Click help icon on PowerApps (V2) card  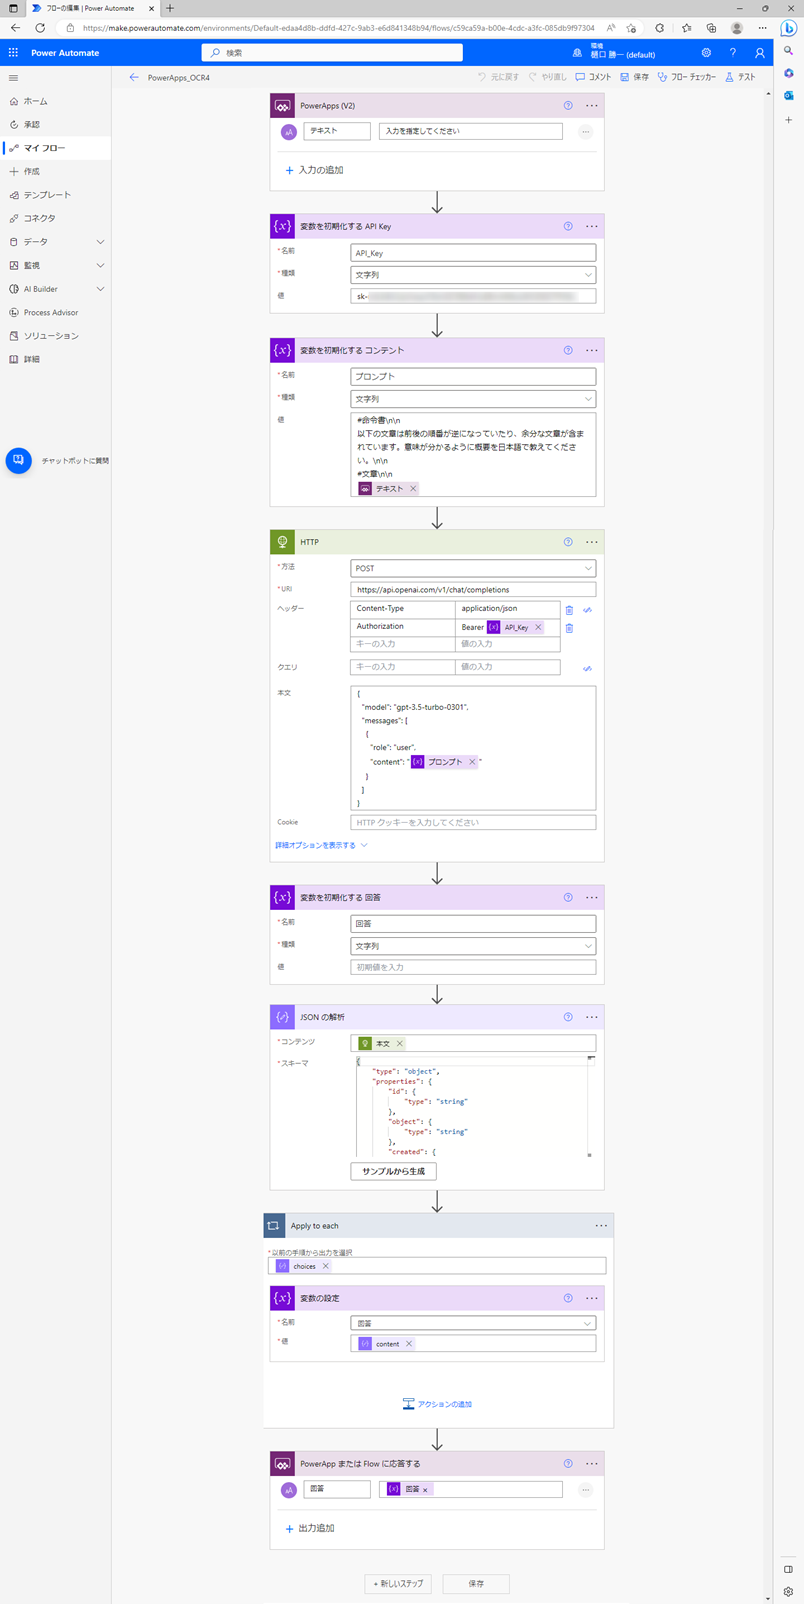coord(568,106)
